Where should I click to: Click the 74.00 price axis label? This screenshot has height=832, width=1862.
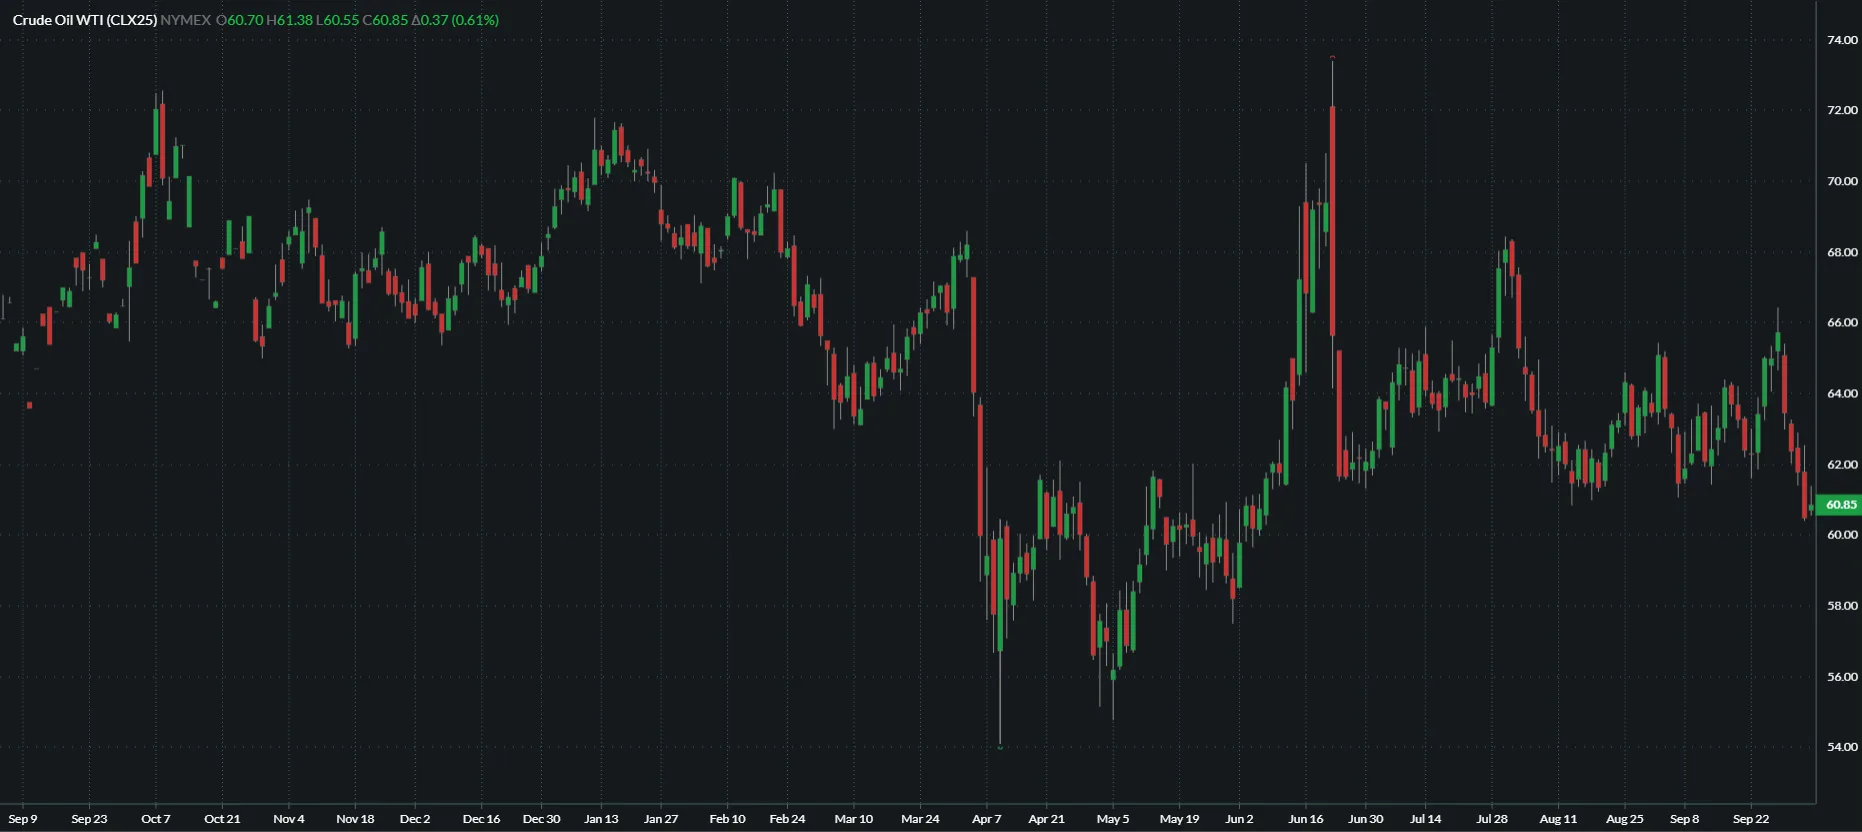point(1841,40)
